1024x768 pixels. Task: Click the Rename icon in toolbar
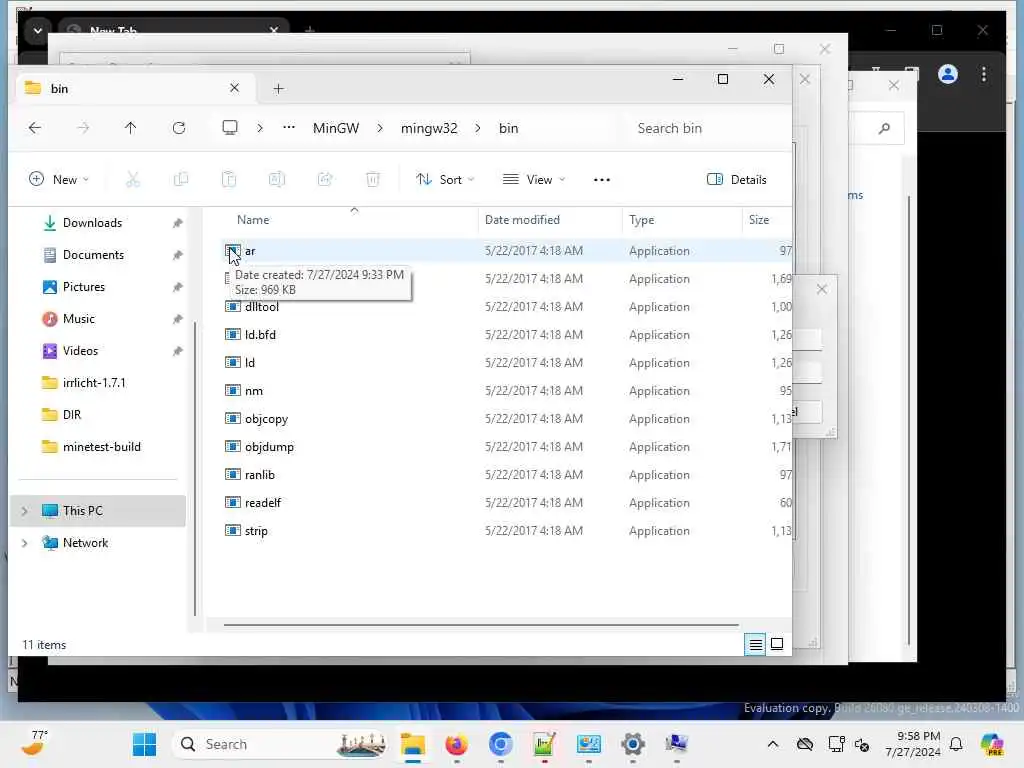tap(277, 180)
